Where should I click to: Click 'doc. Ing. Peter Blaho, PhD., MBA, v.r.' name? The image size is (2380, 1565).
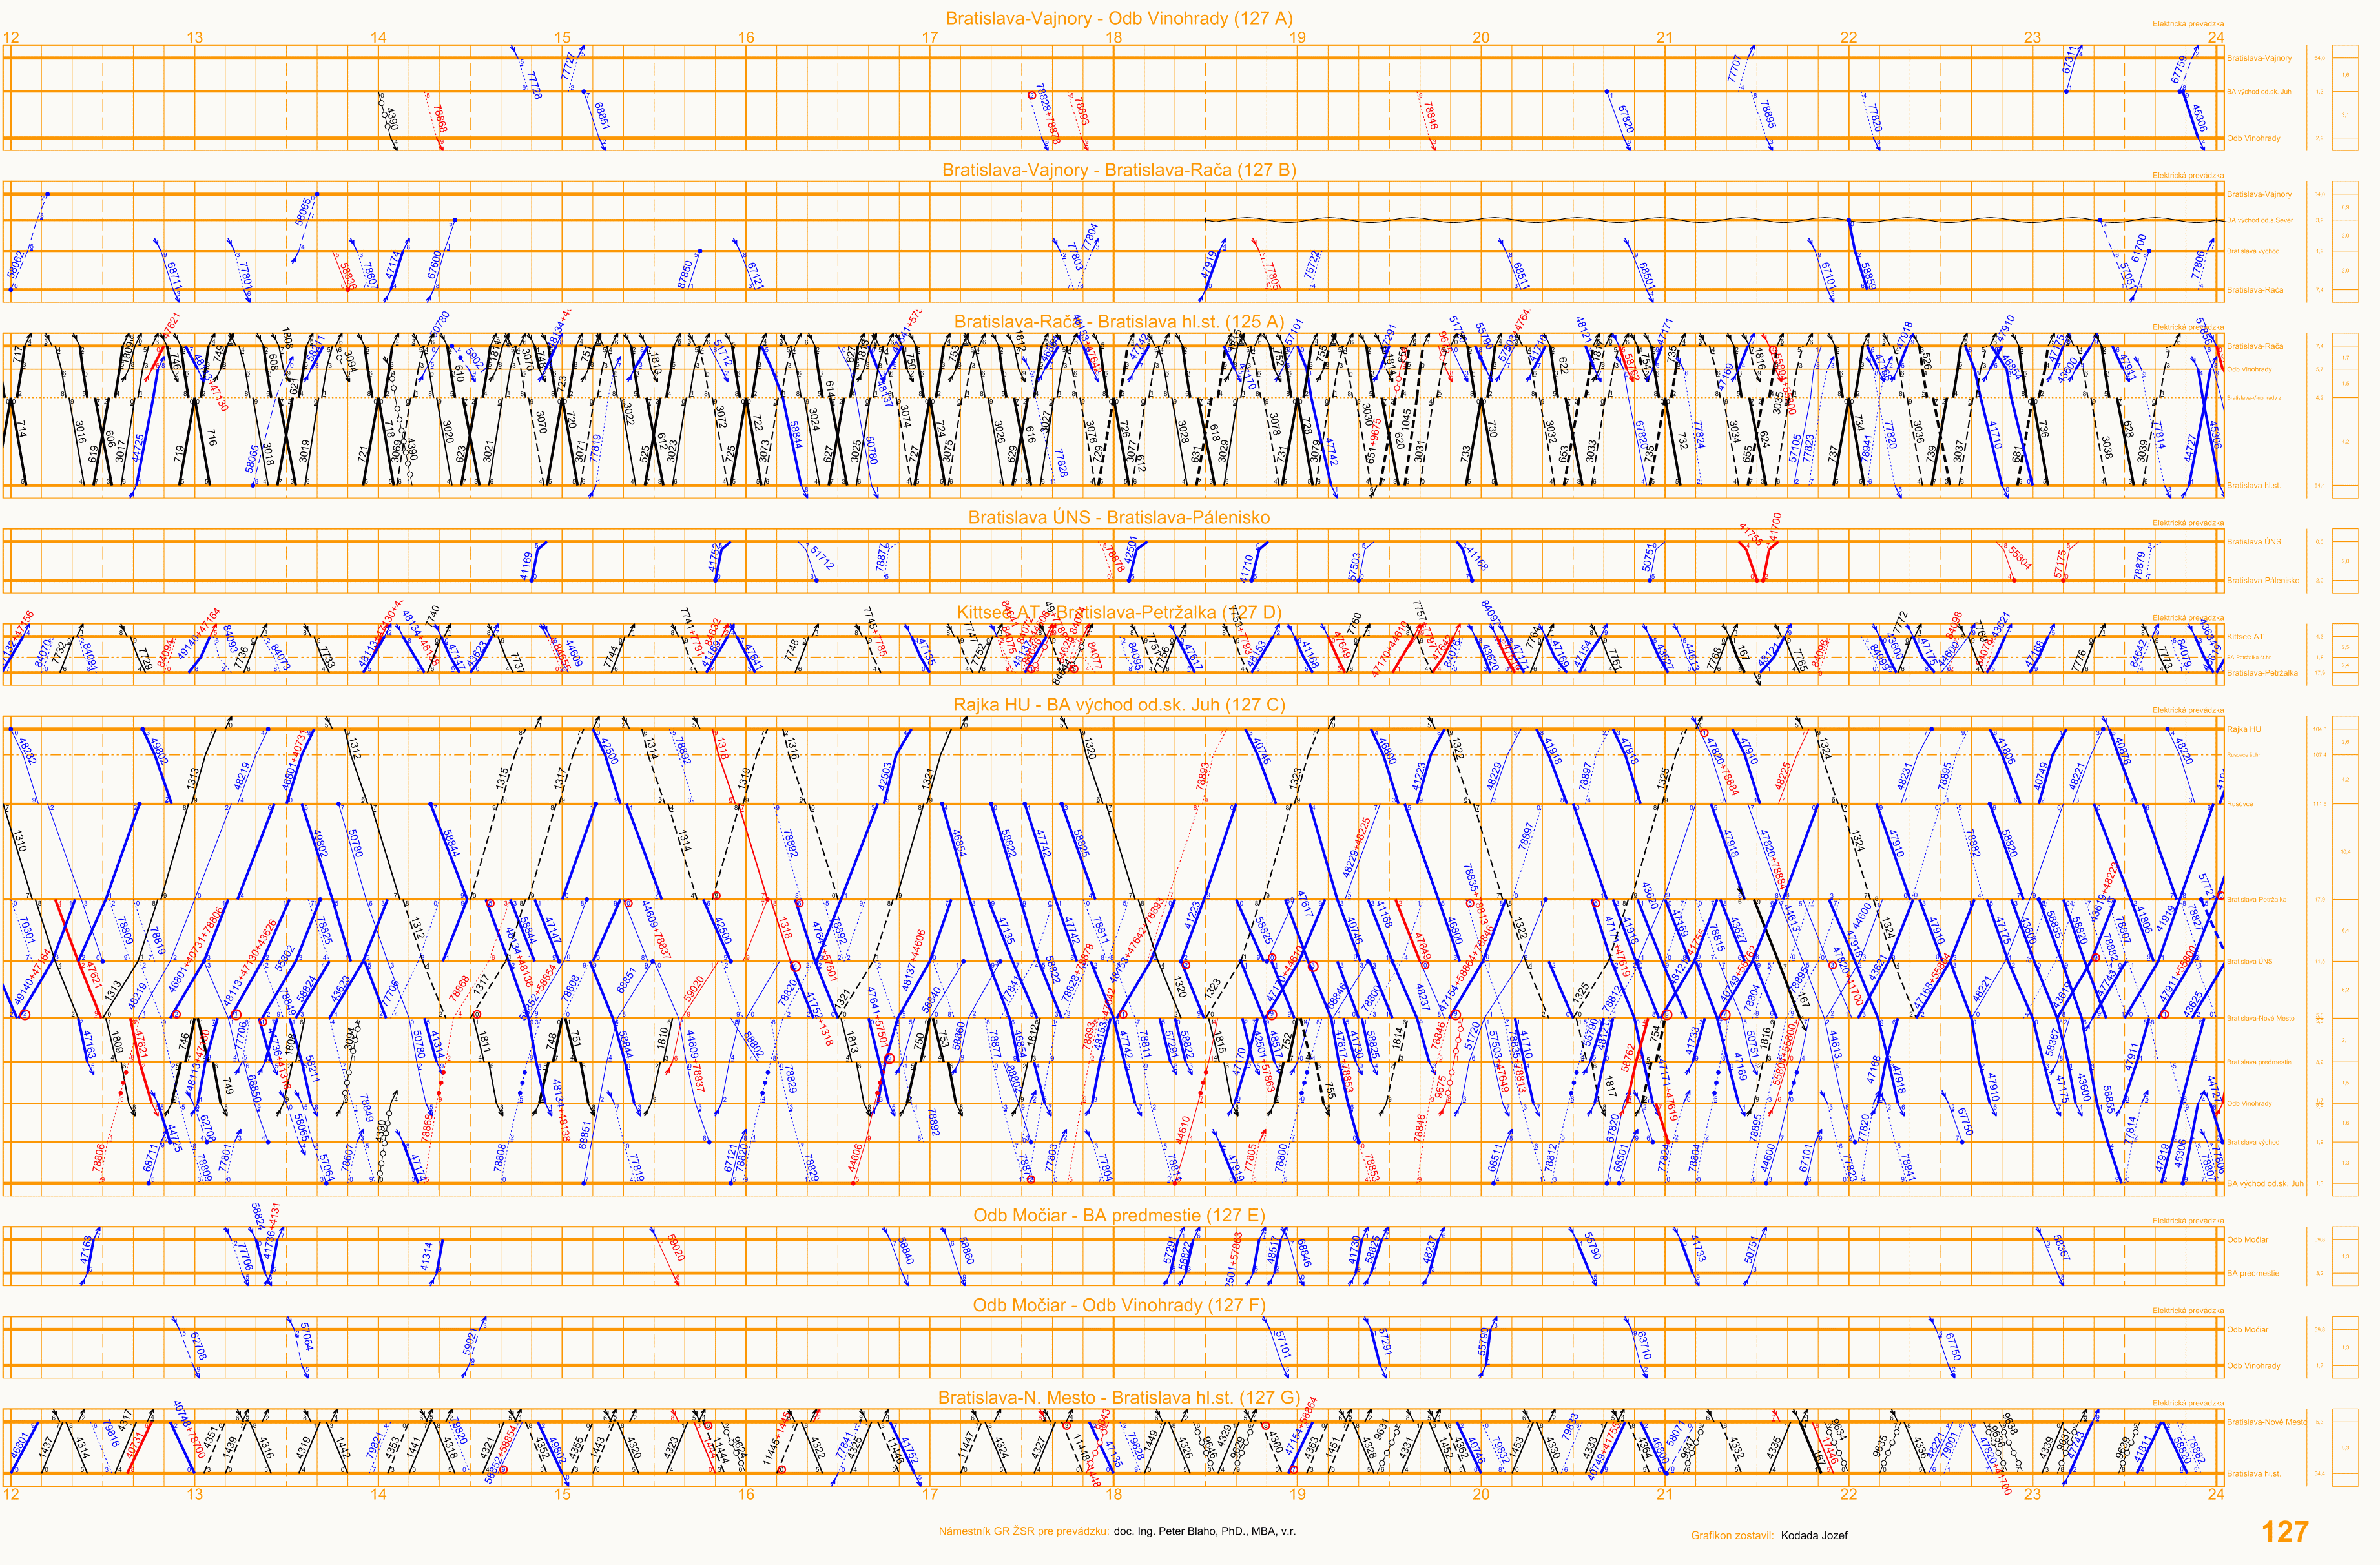tap(1205, 1531)
